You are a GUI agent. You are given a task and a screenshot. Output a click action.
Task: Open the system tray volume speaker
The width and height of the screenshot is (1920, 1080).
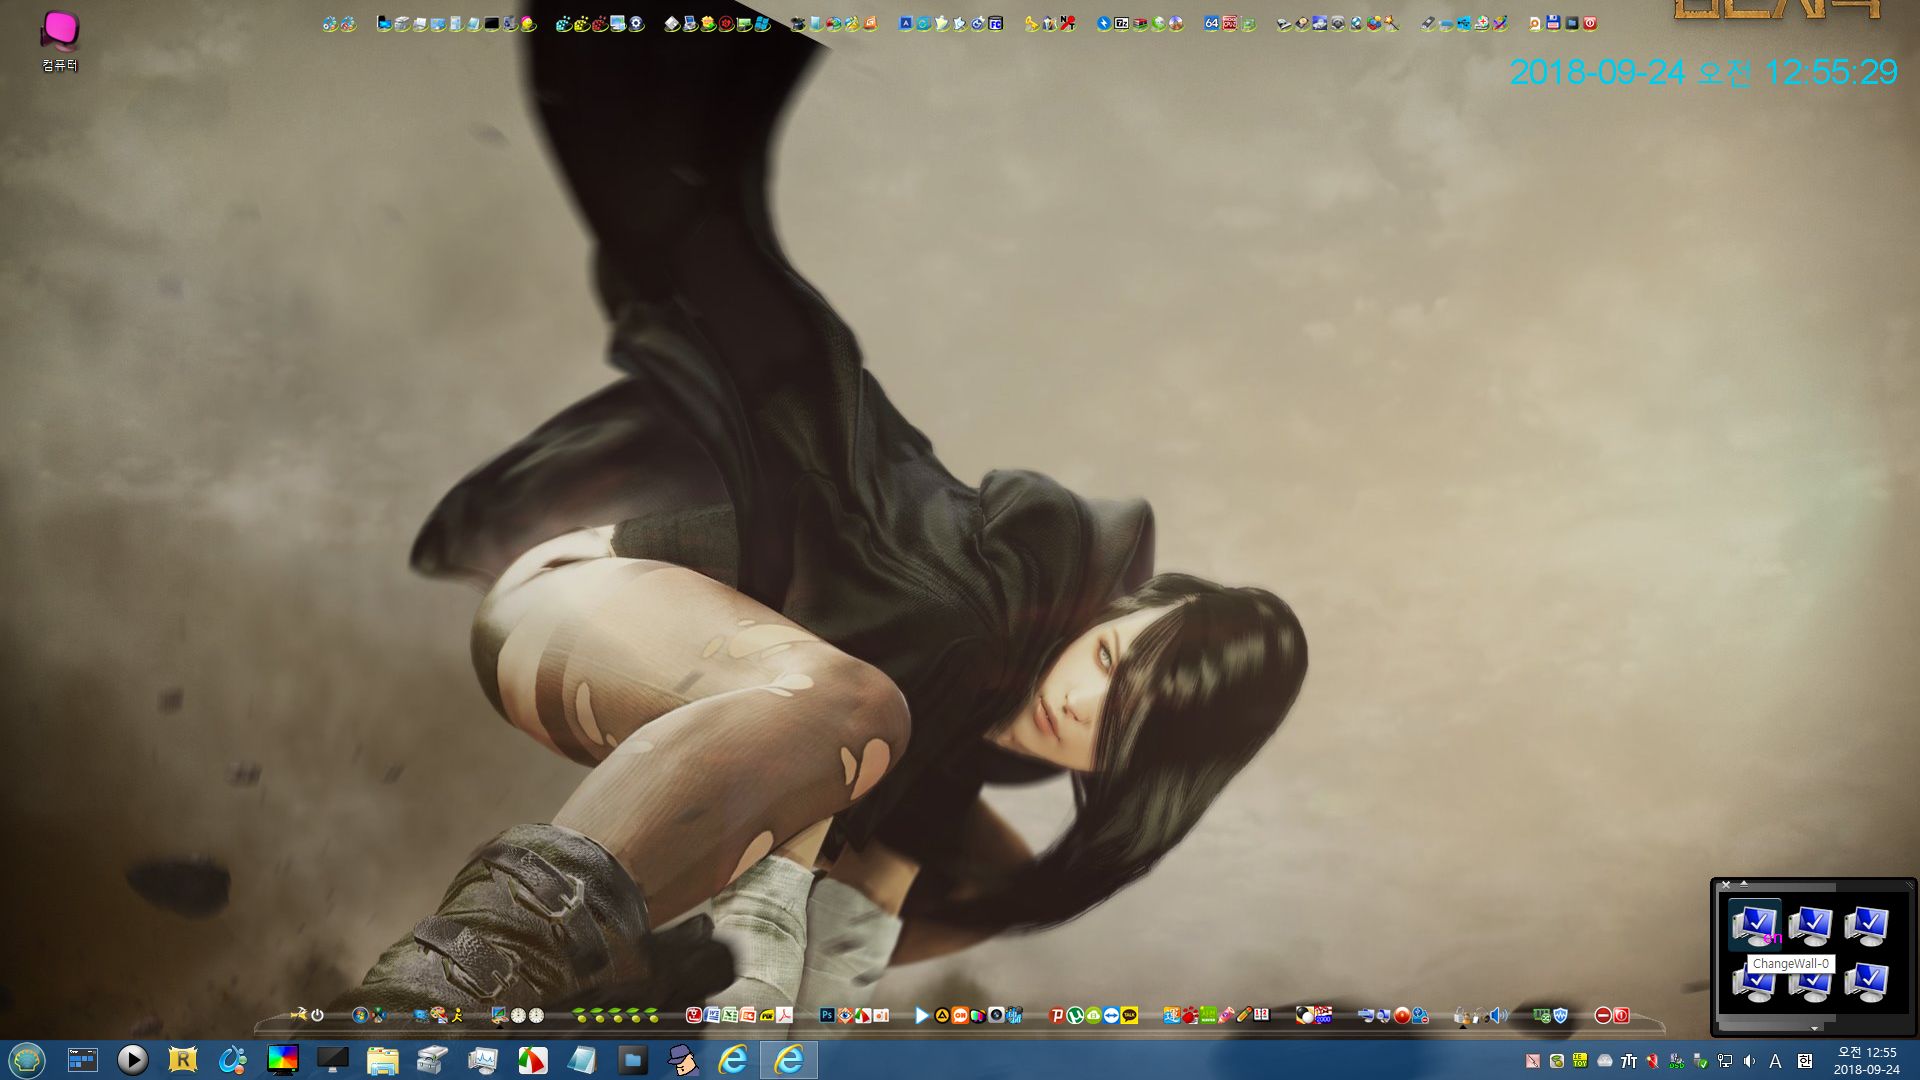[x=1749, y=1061]
